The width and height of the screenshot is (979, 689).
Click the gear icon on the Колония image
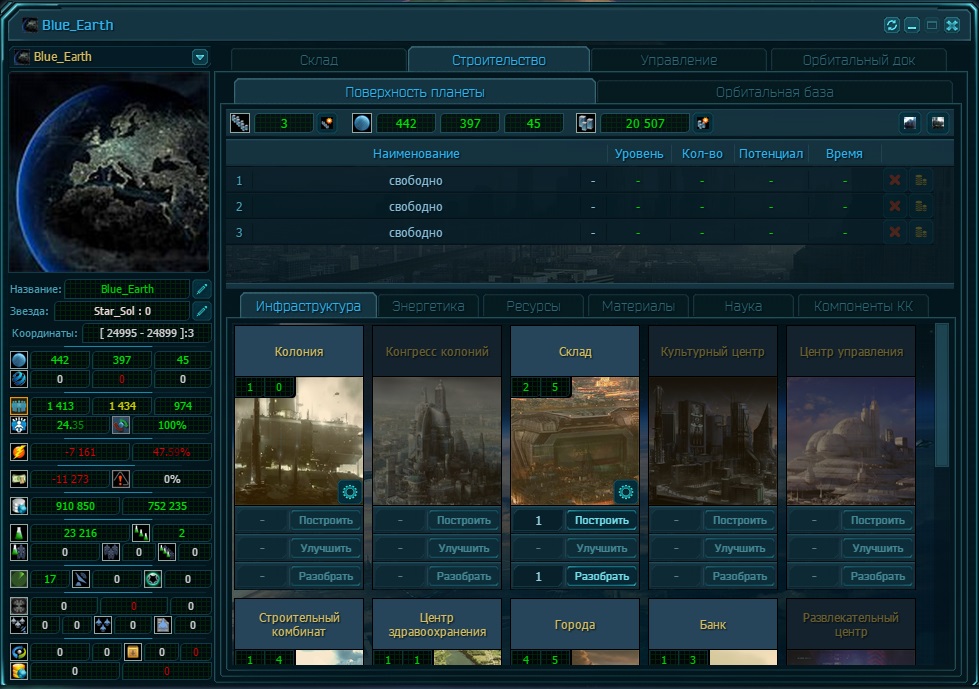350,491
